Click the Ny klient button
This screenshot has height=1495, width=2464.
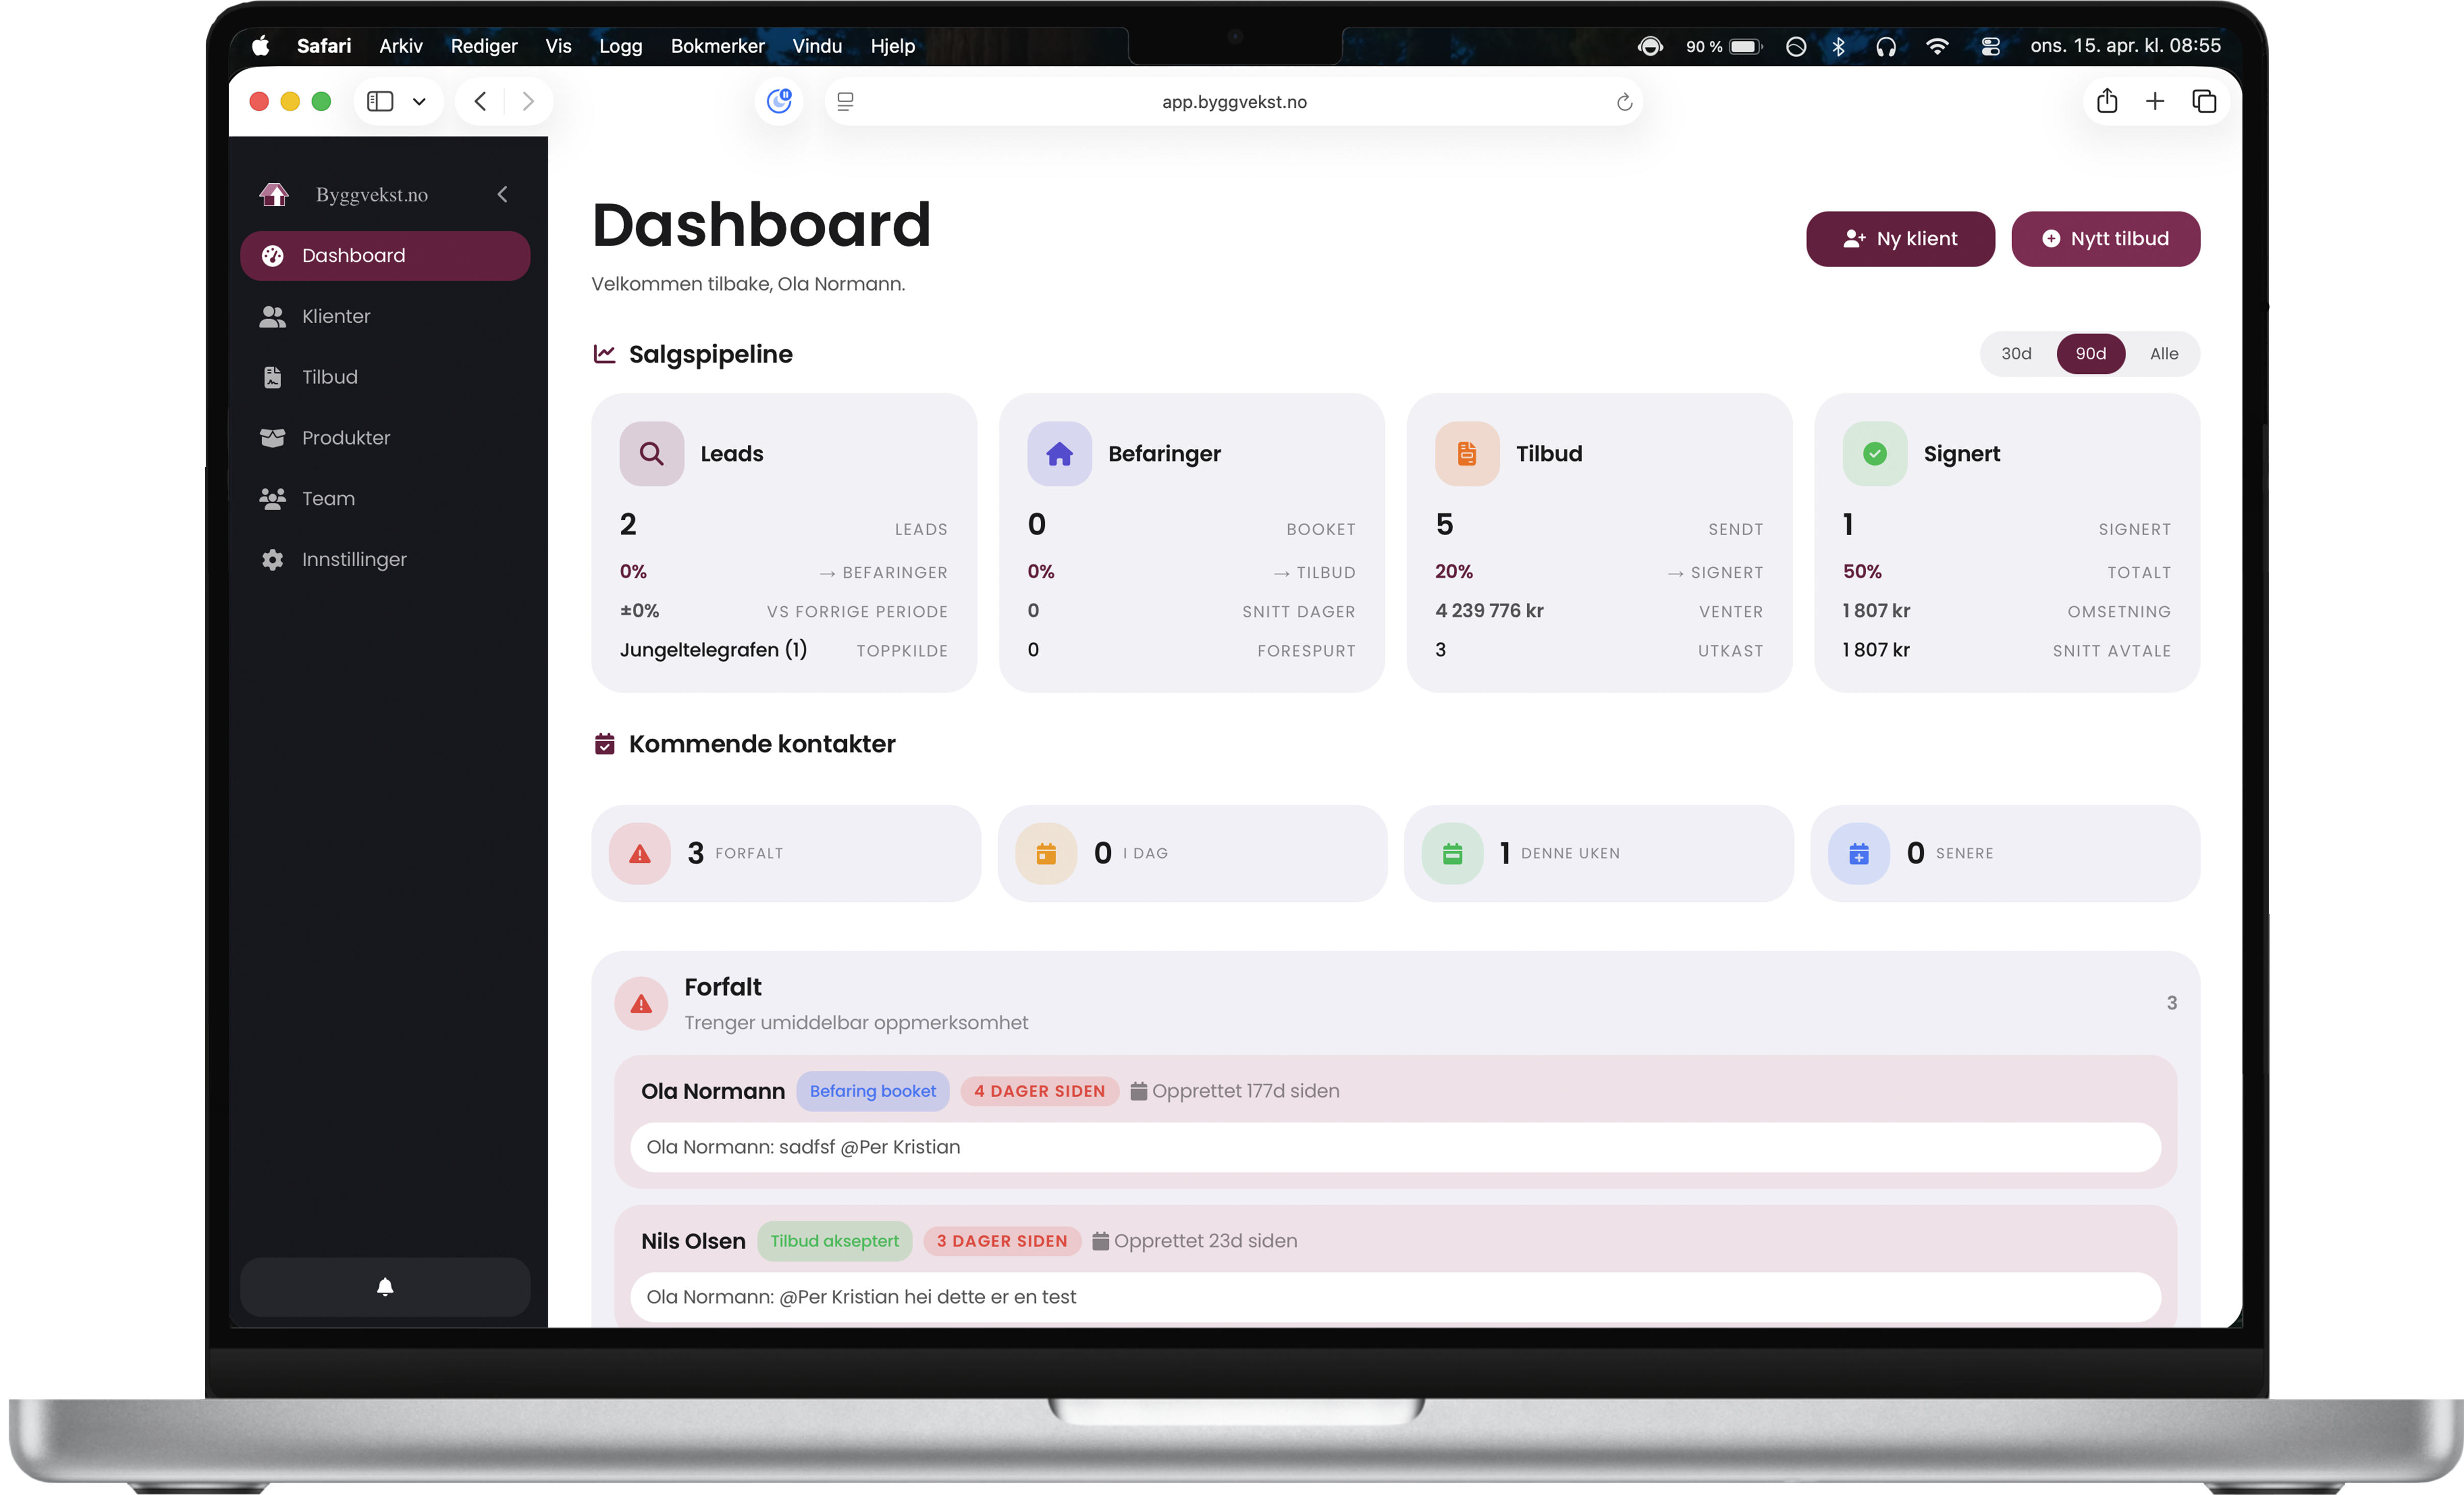[1899, 239]
